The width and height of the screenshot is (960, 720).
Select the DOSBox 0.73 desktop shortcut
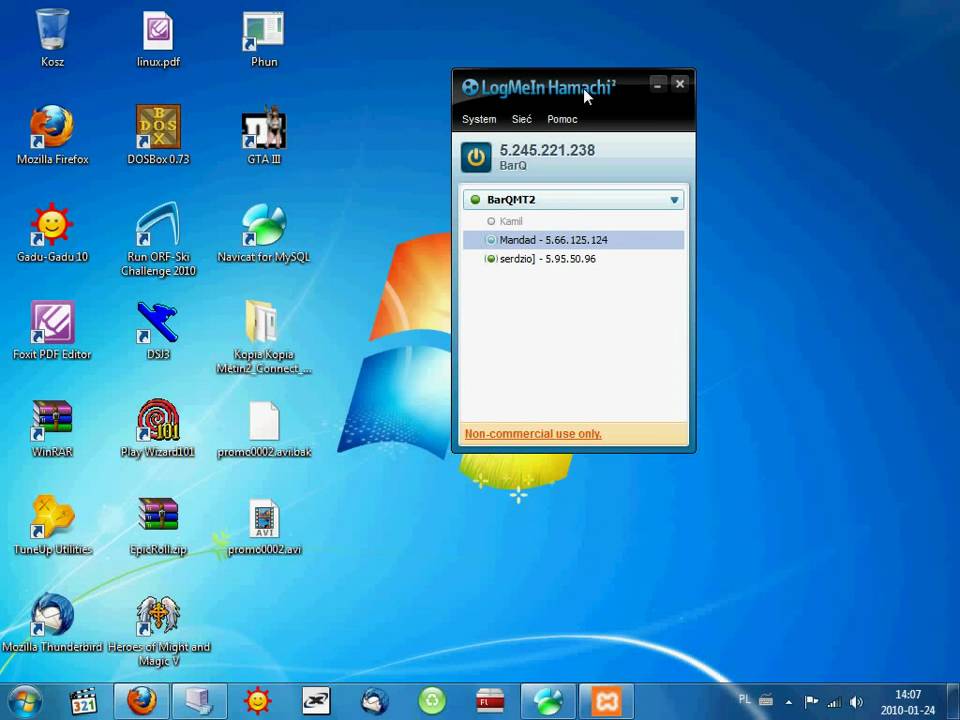click(x=158, y=135)
